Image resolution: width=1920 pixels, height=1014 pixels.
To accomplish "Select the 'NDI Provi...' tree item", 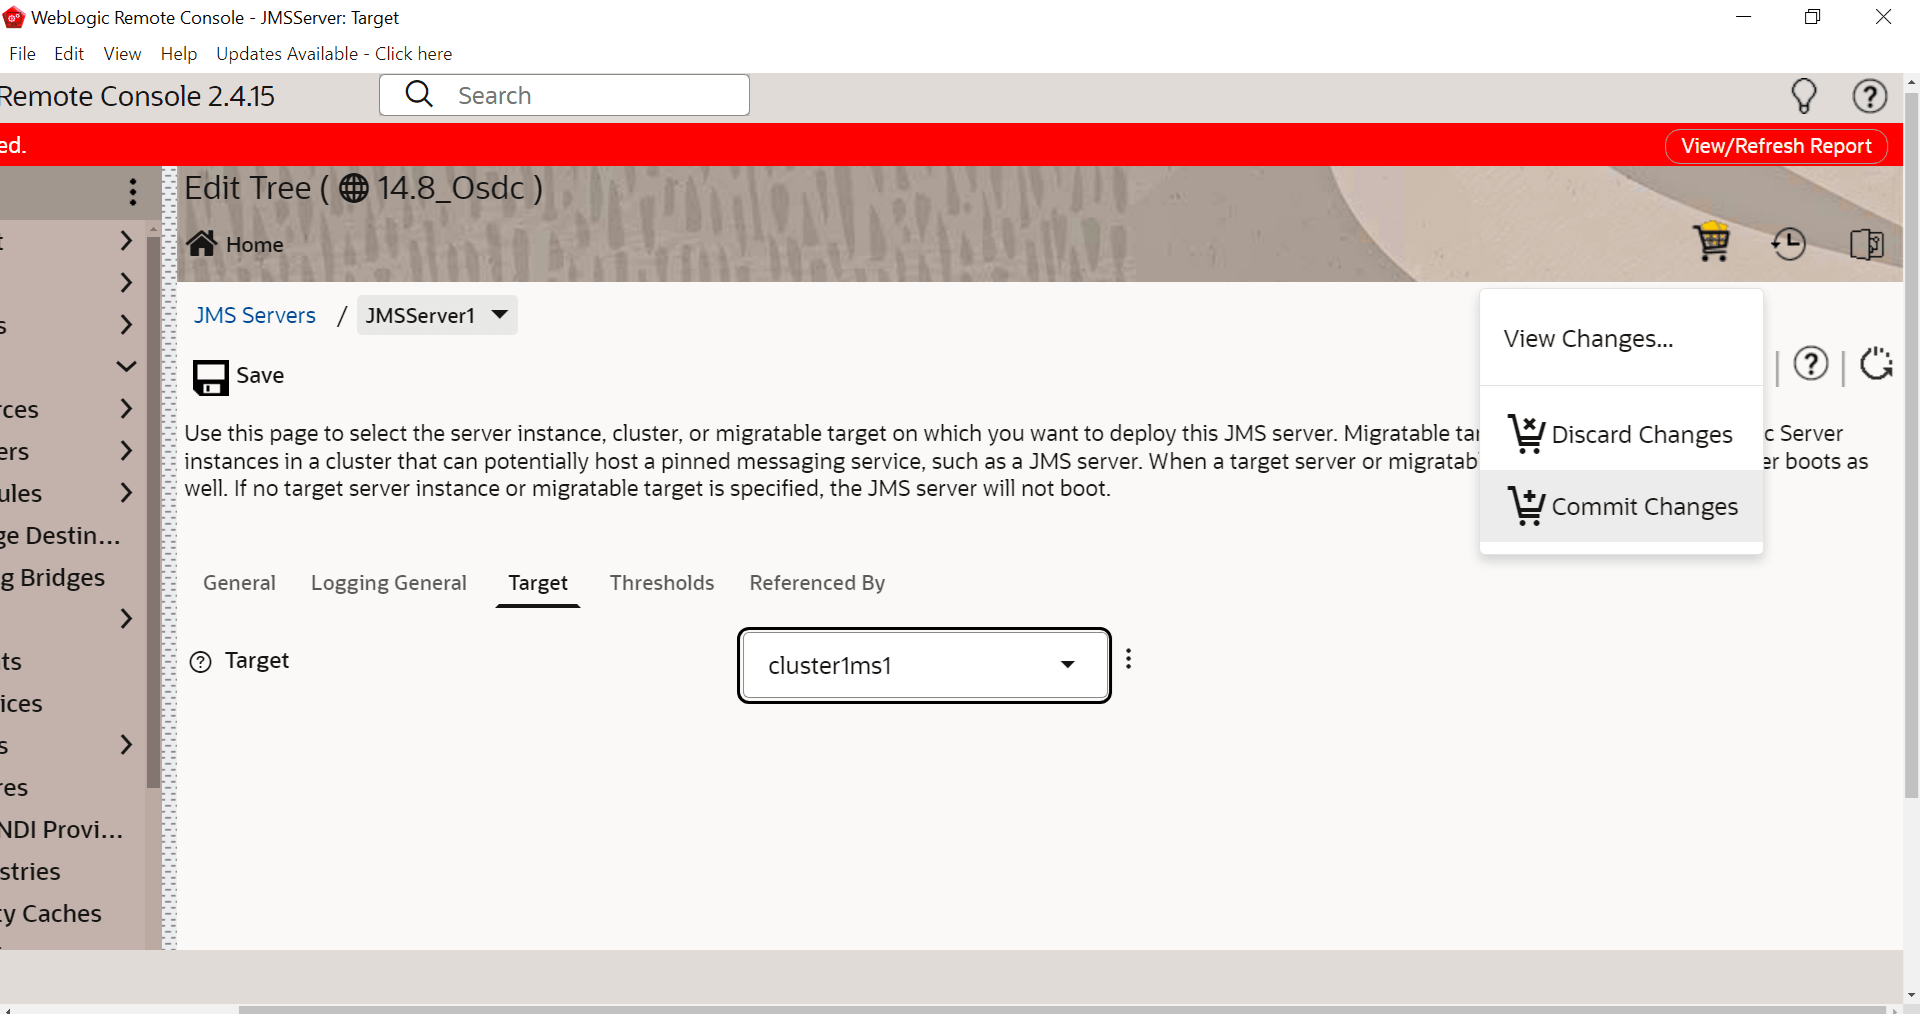I will tap(61, 830).
